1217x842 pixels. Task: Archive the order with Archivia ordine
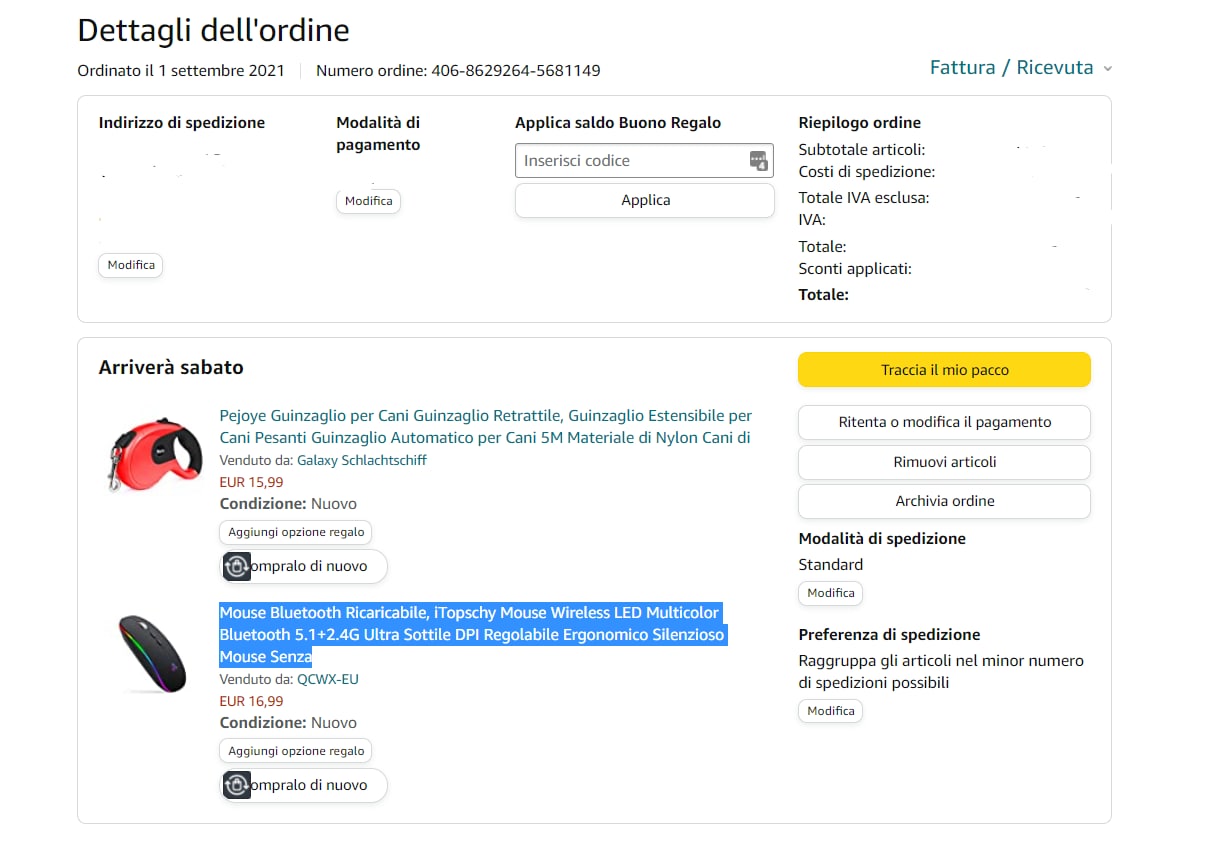(944, 501)
